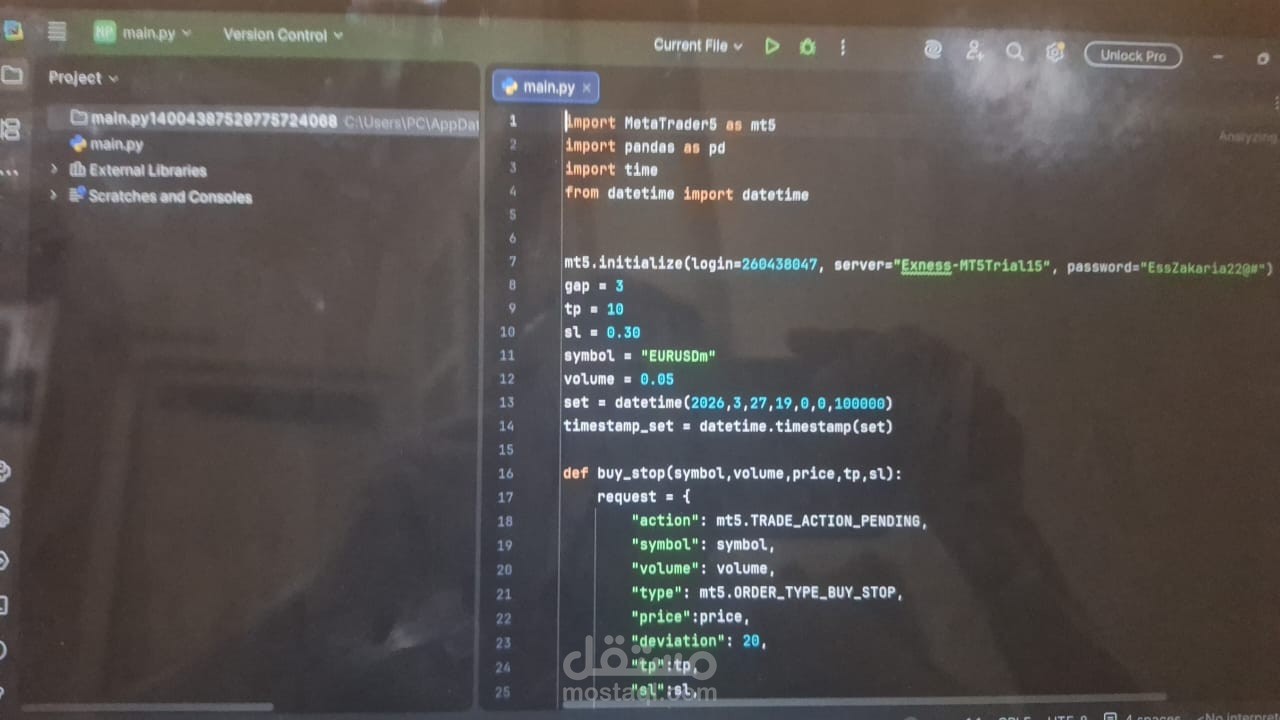Viewport: 1280px width, 720px height.
Task: Click the "action": mt5.TRADE_ACTION_PENDING line
Action: (780, 521)
